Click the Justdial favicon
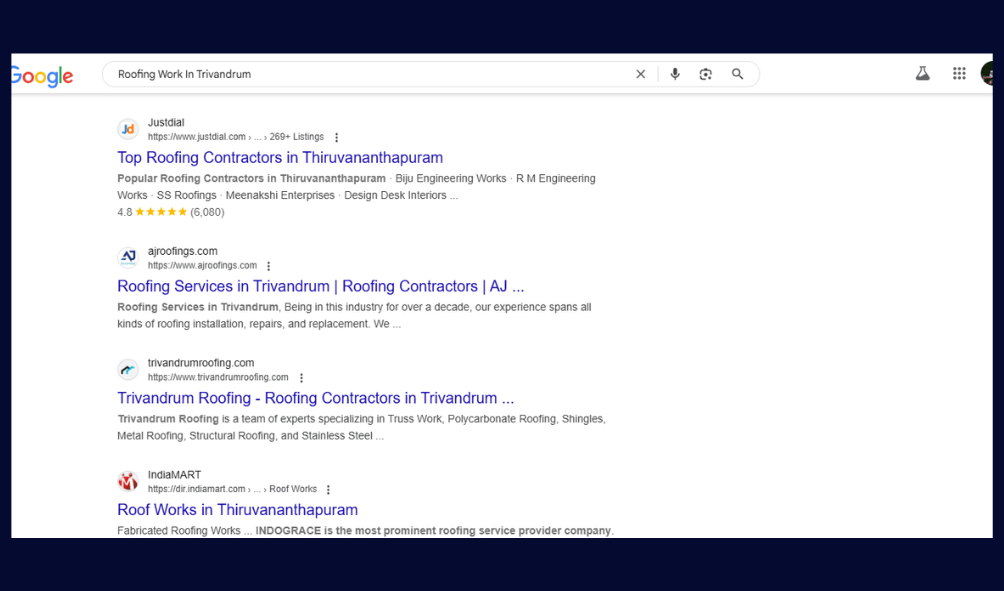Screen dimensions: 1004x591 pos(128,129)
